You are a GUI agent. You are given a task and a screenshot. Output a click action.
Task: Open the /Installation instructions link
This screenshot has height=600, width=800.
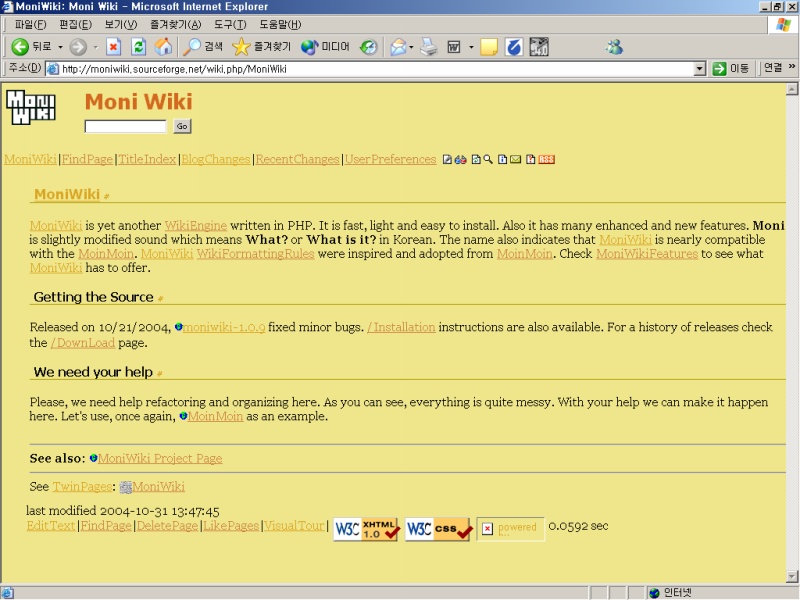click(x=401, y=327)
